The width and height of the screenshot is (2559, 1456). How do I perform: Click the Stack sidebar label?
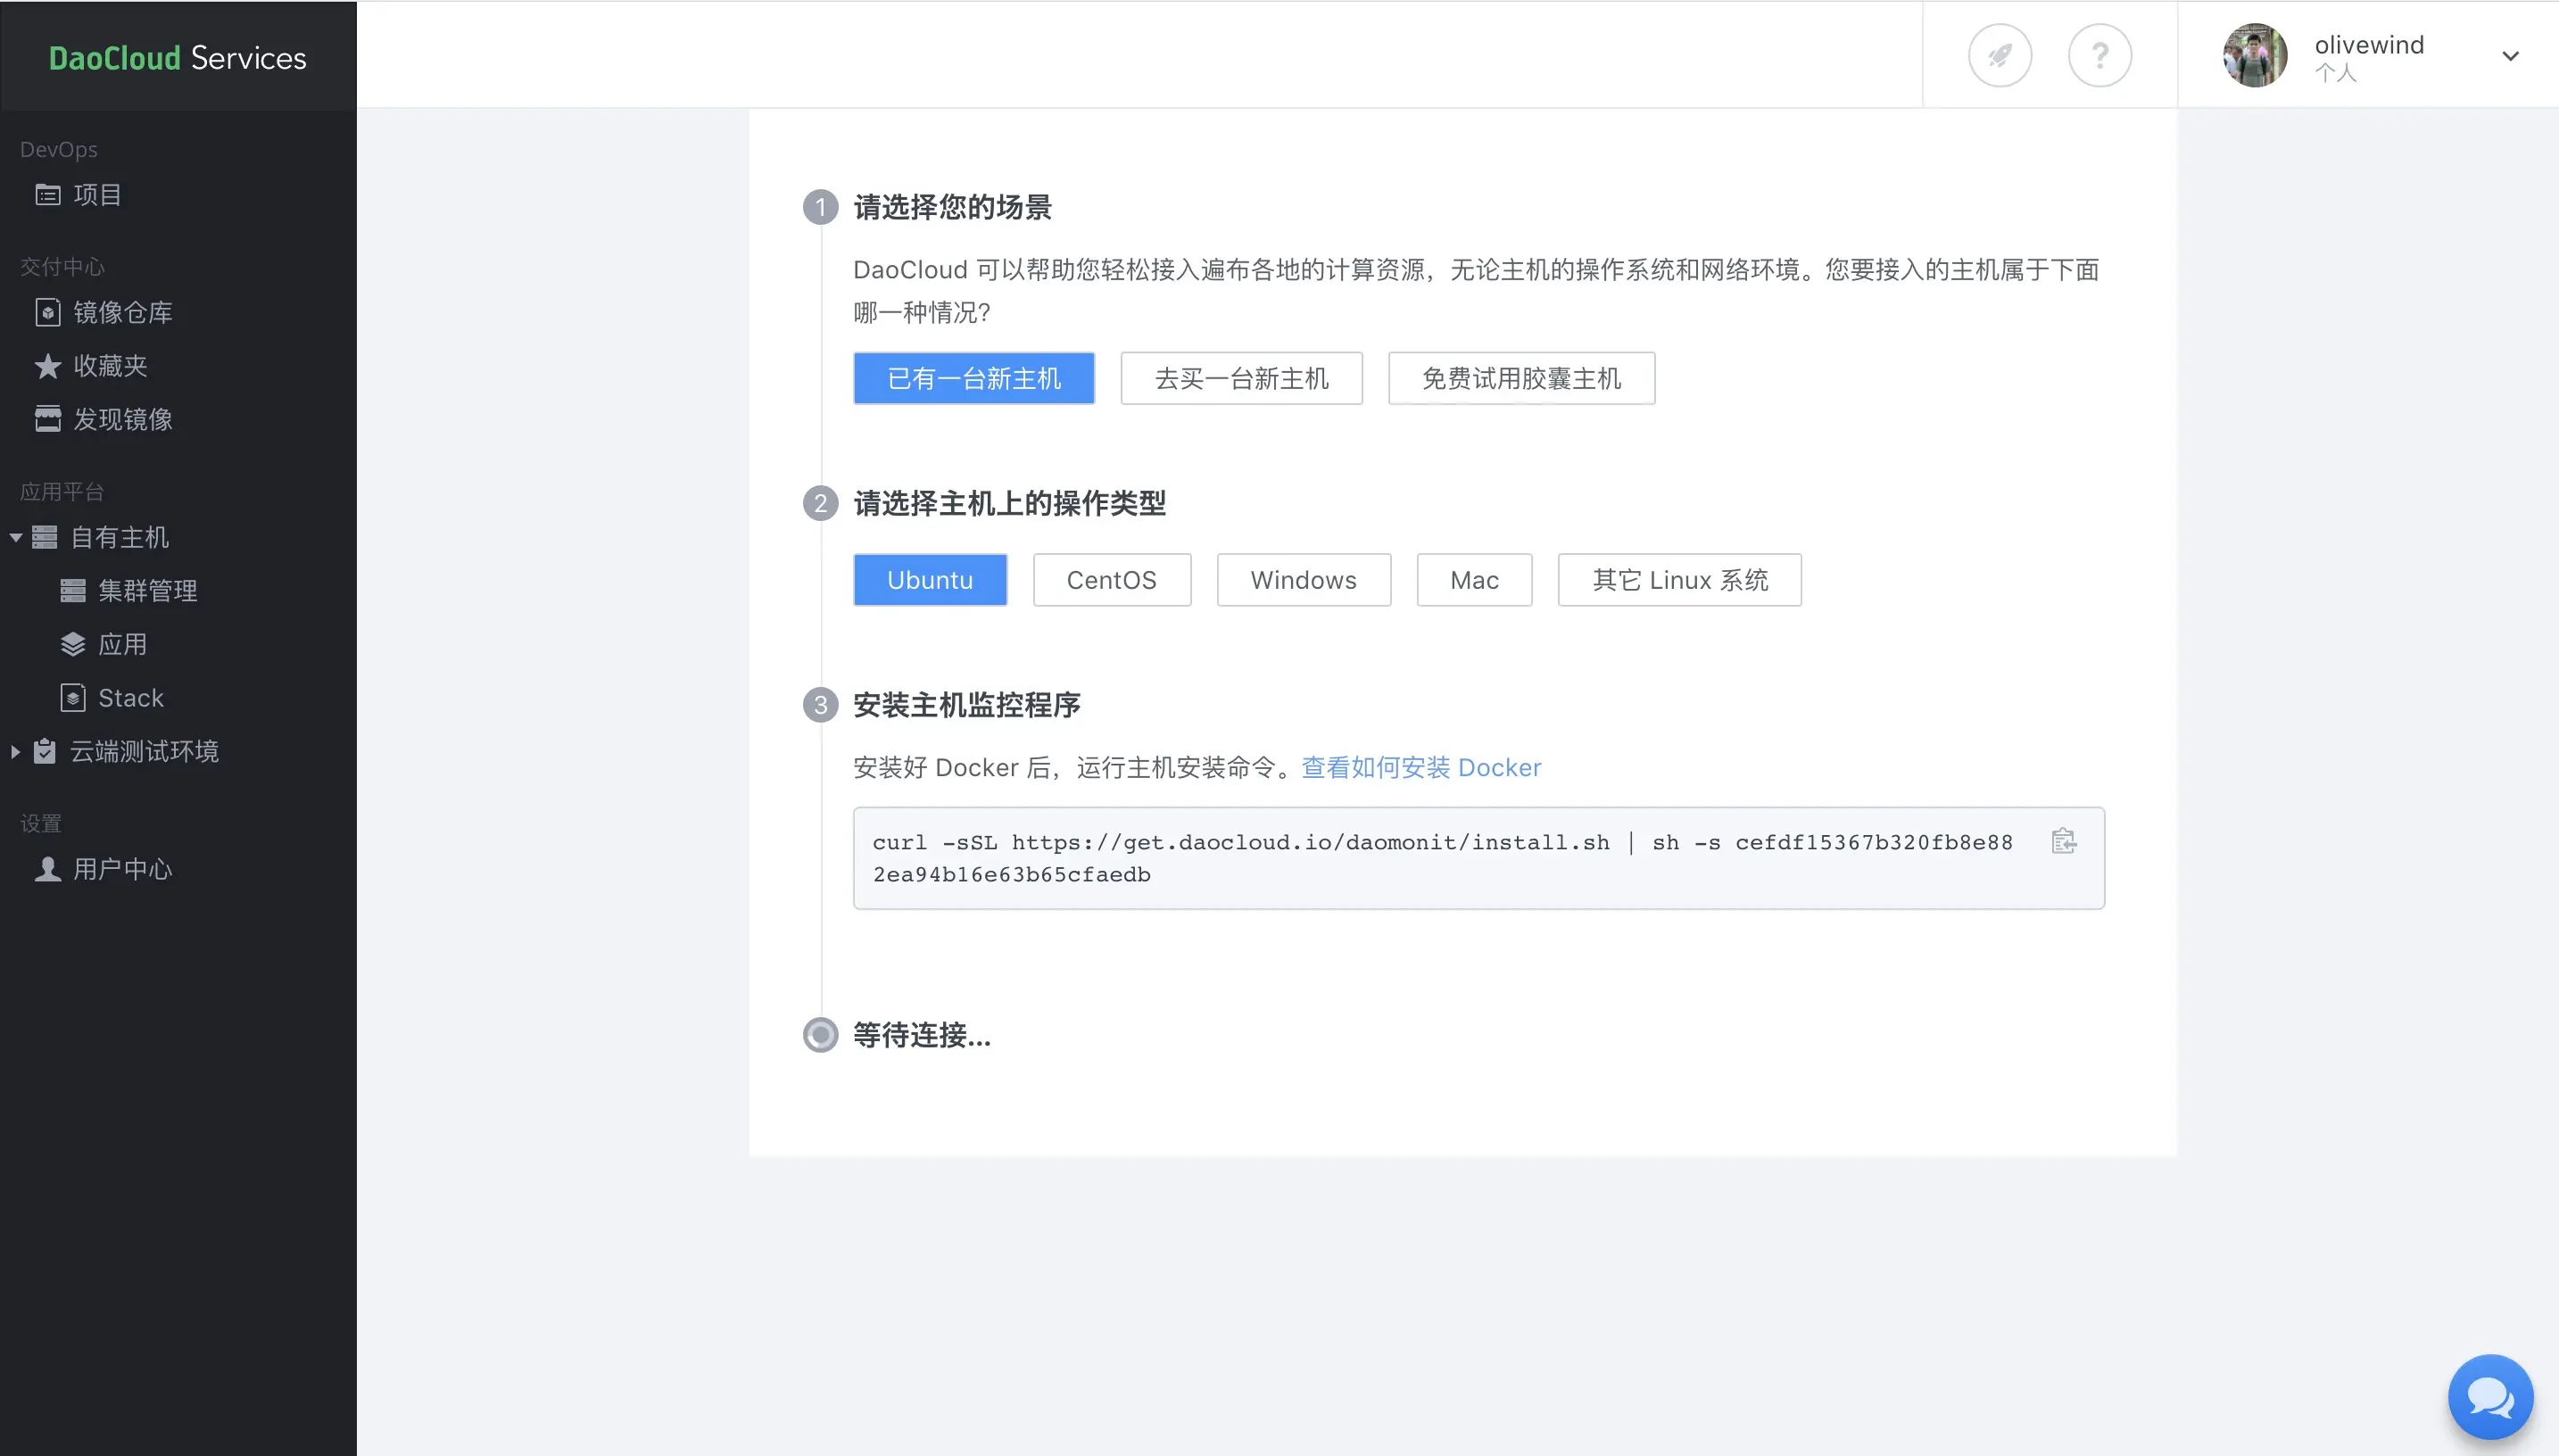[131, 698]
